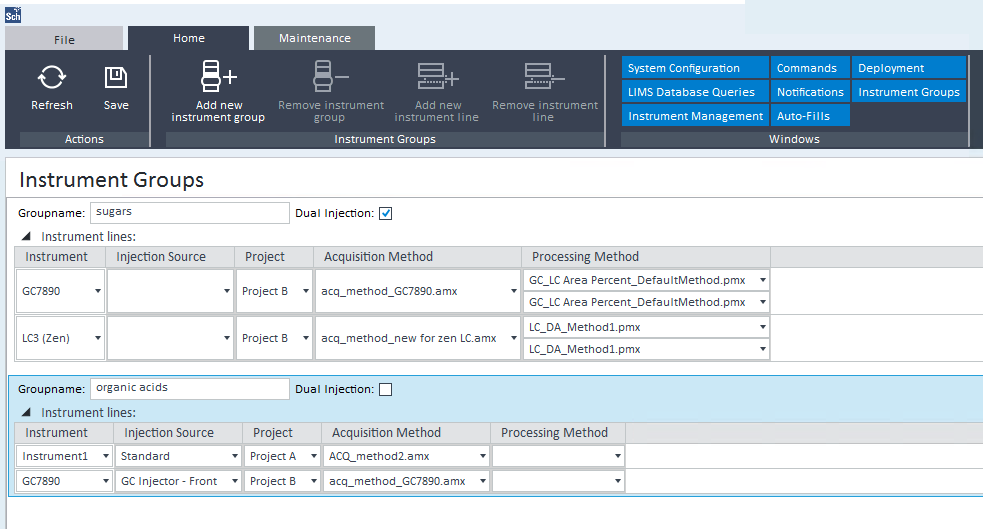Click the application logo icon in title bar
983x529 pixels.
pos(13,15)
